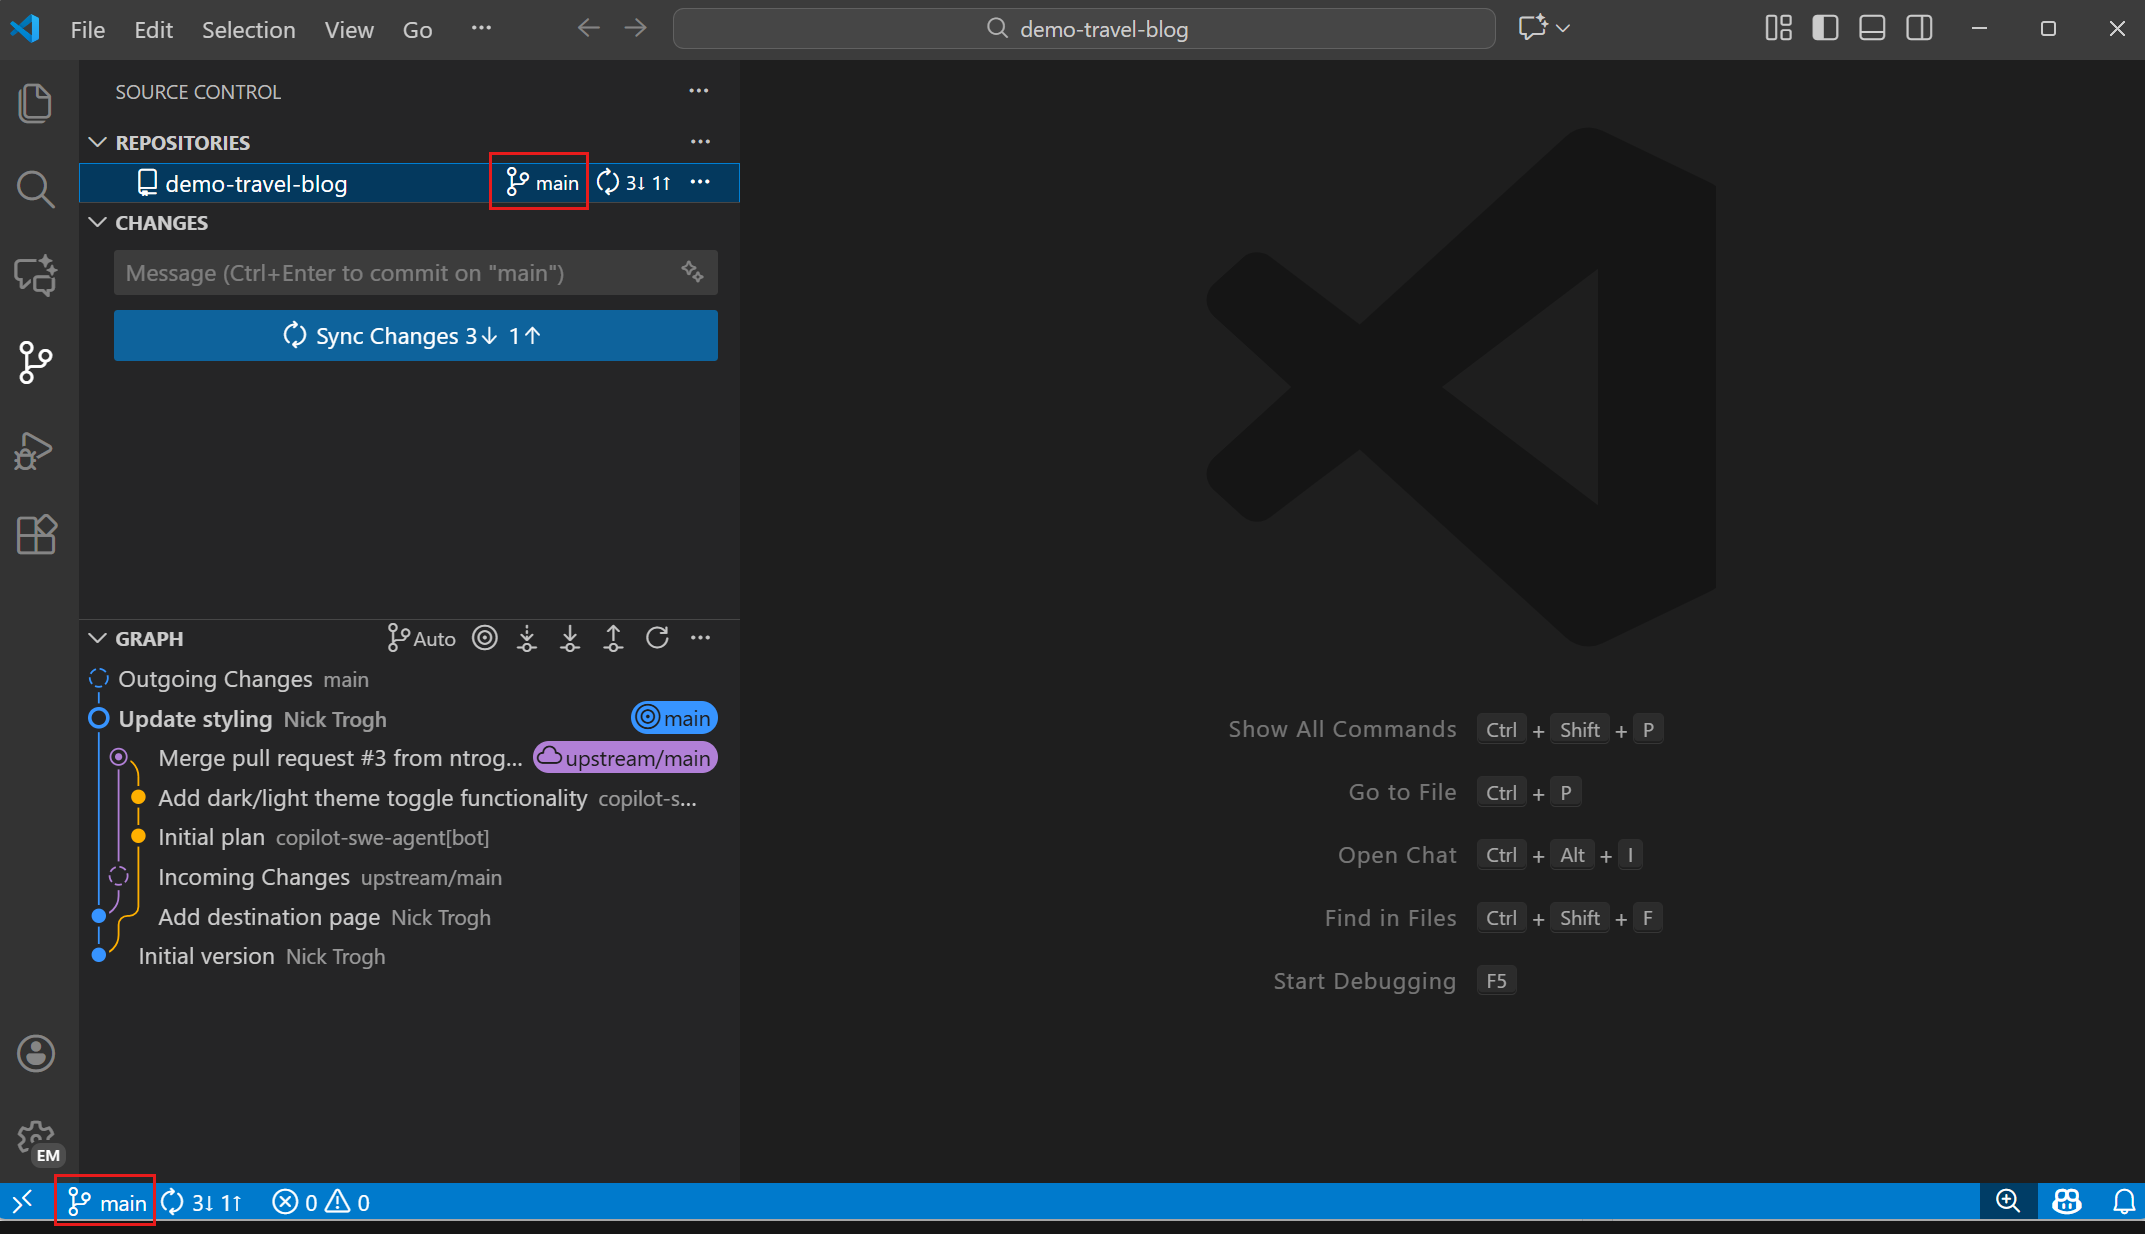Image resolution: width=2145 pixels, height=1234 pixels.
Task: Toggle the Primary Side Bar visibility
Action: (1824, 28)
